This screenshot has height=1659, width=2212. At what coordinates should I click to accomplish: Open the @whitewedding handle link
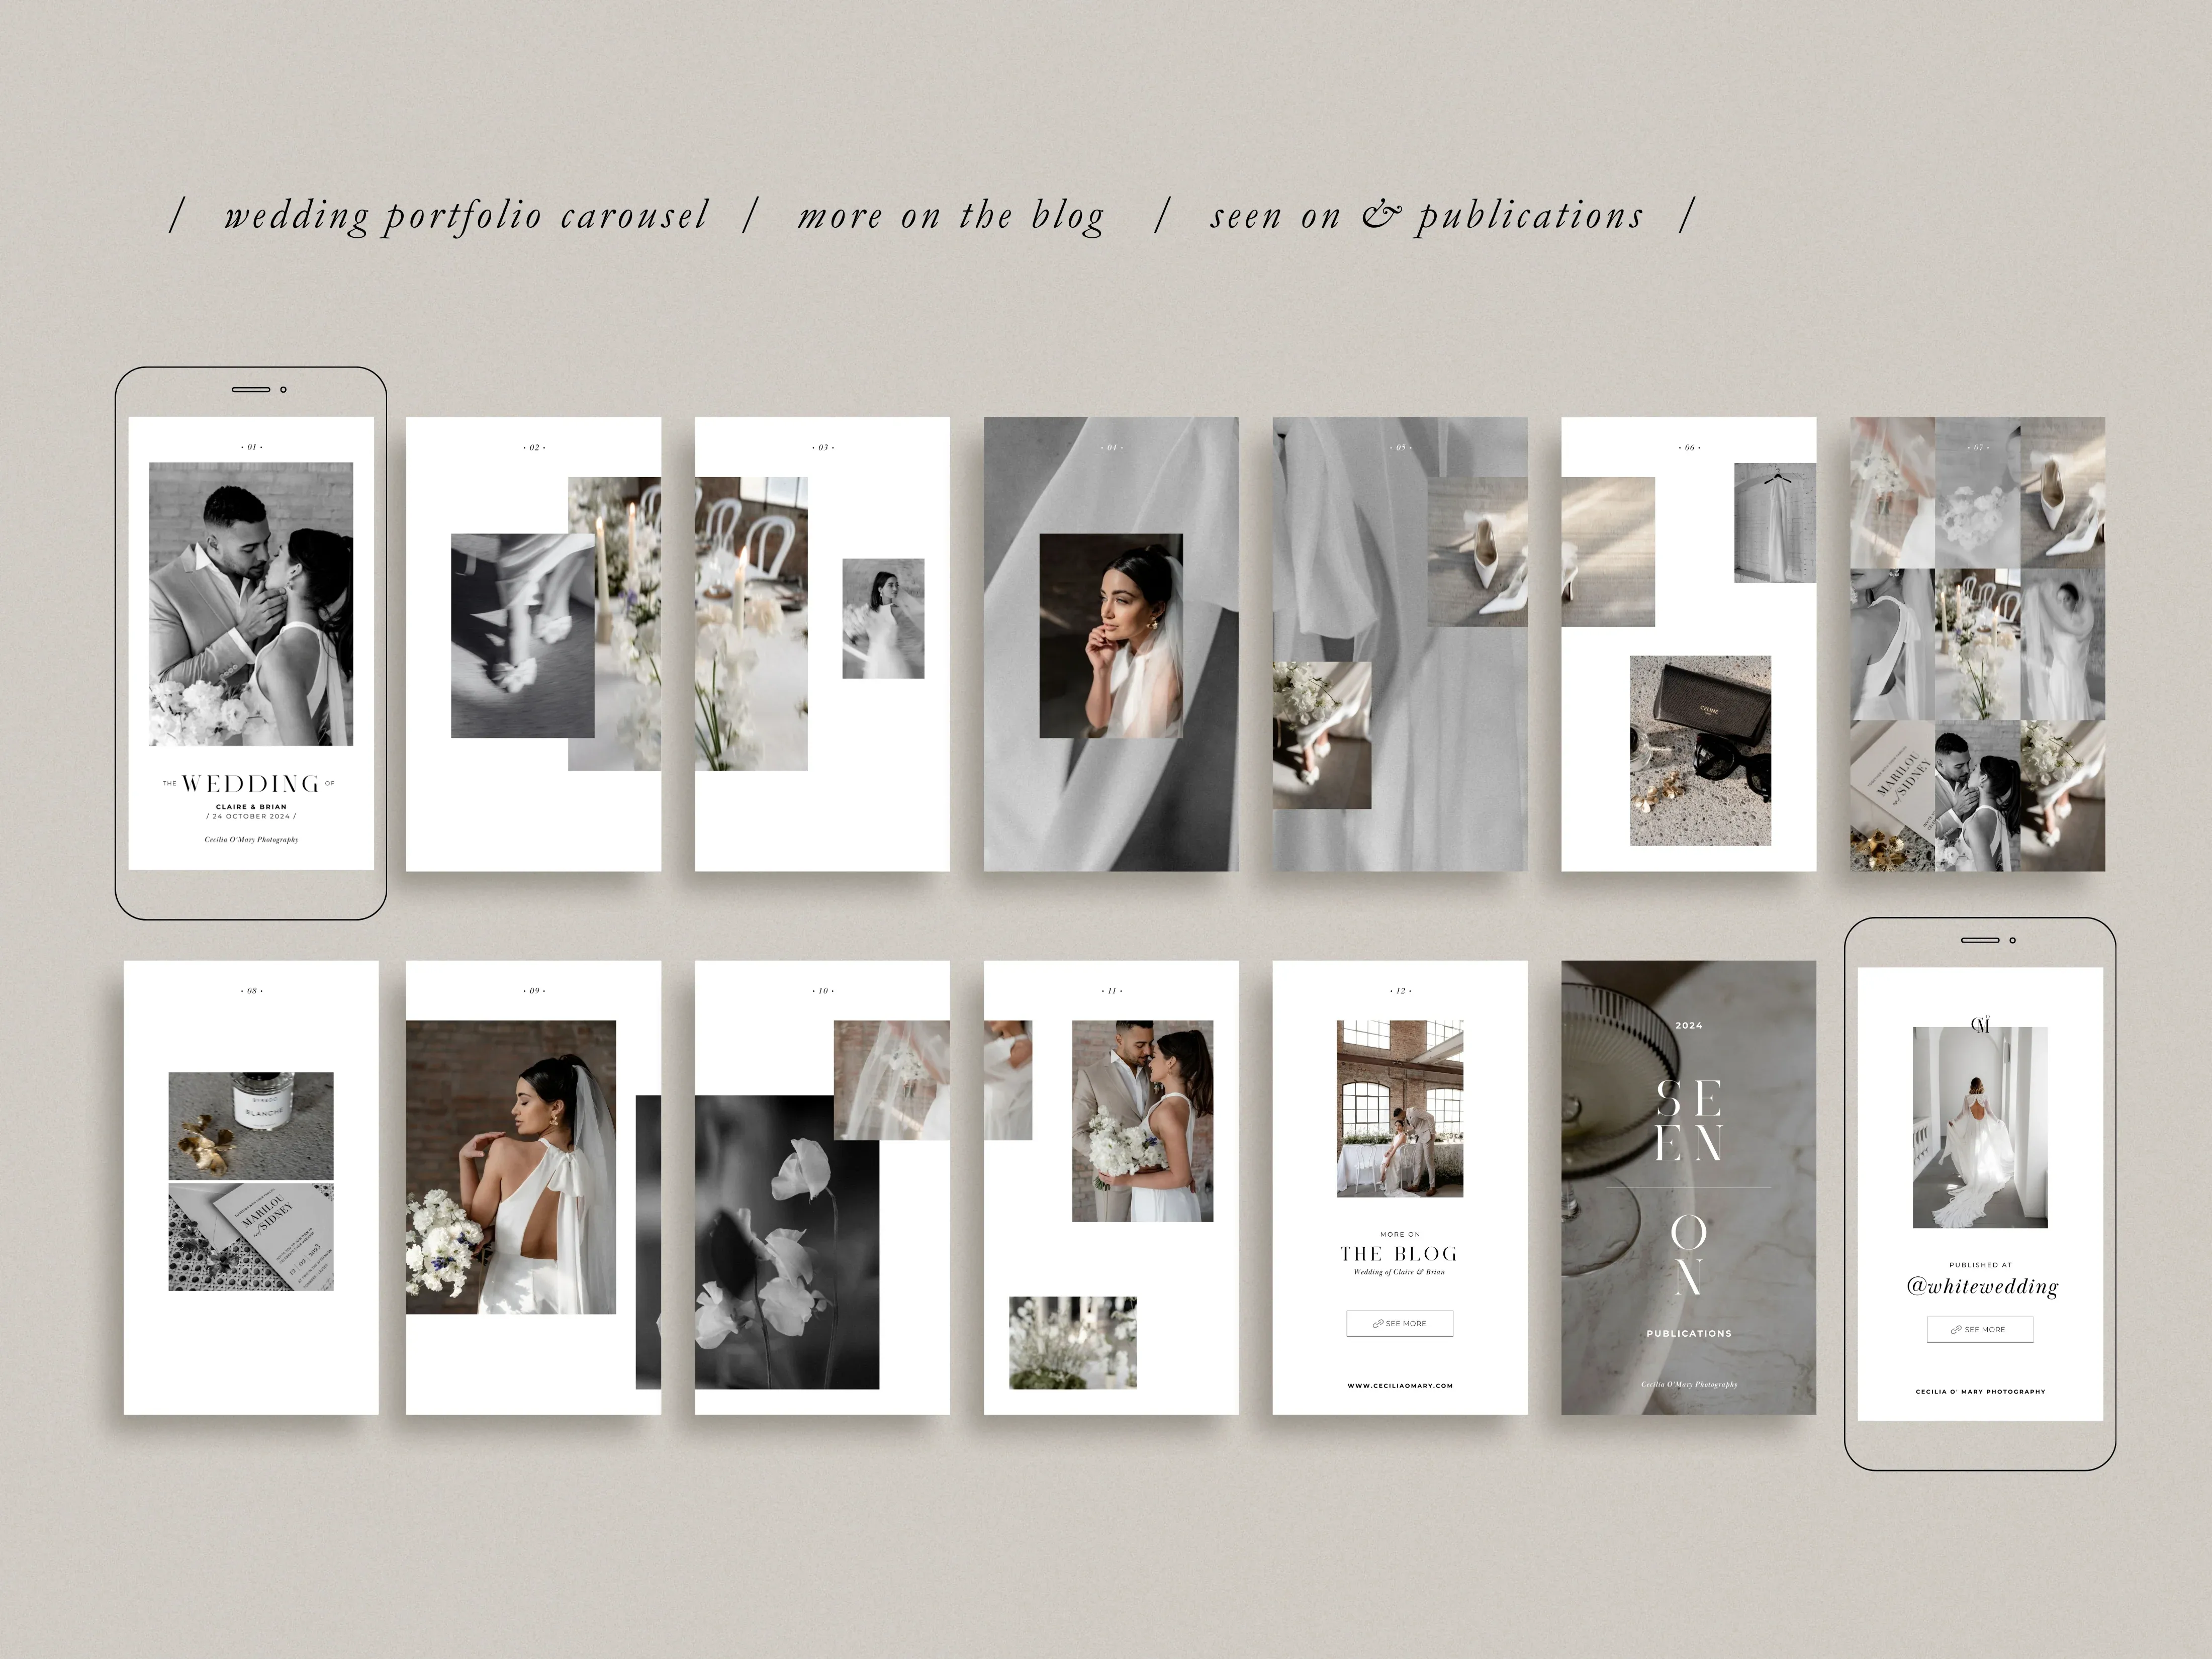click(1982, 1287)
